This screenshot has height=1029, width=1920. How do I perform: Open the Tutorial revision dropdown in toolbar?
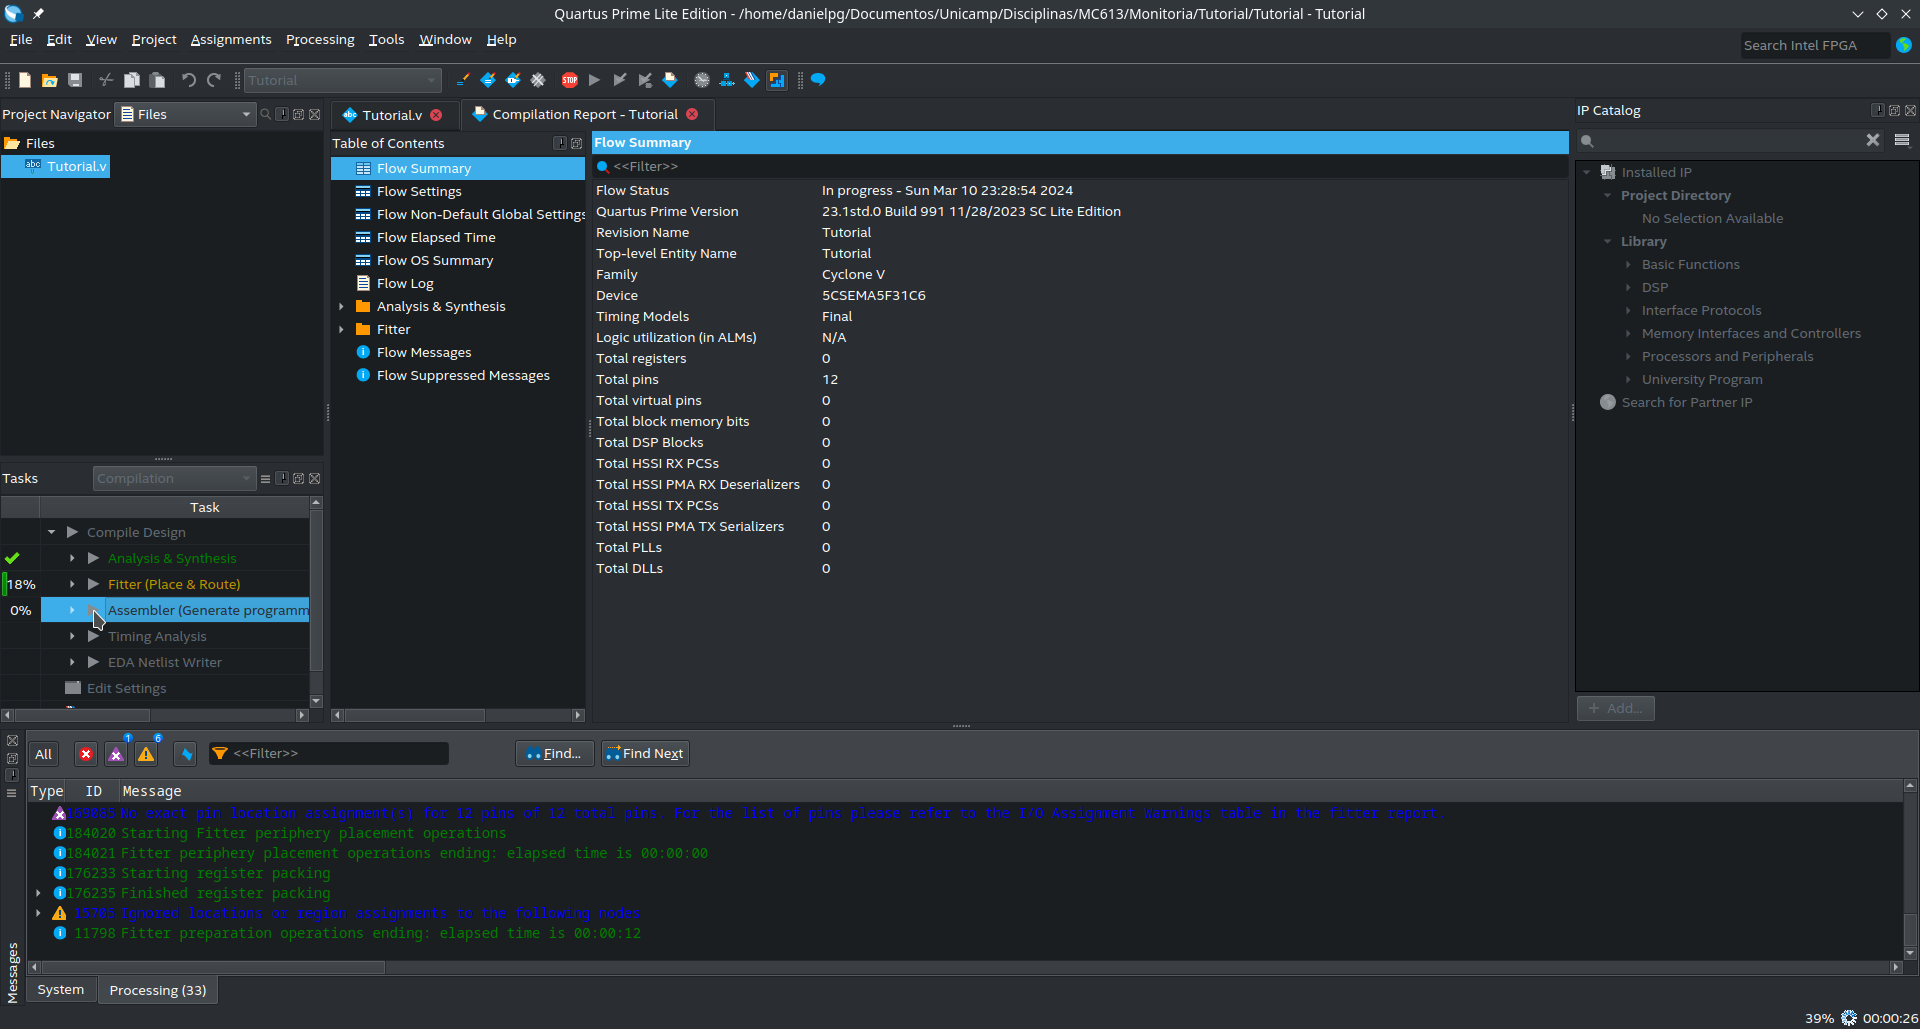click(x=342, y=80)
